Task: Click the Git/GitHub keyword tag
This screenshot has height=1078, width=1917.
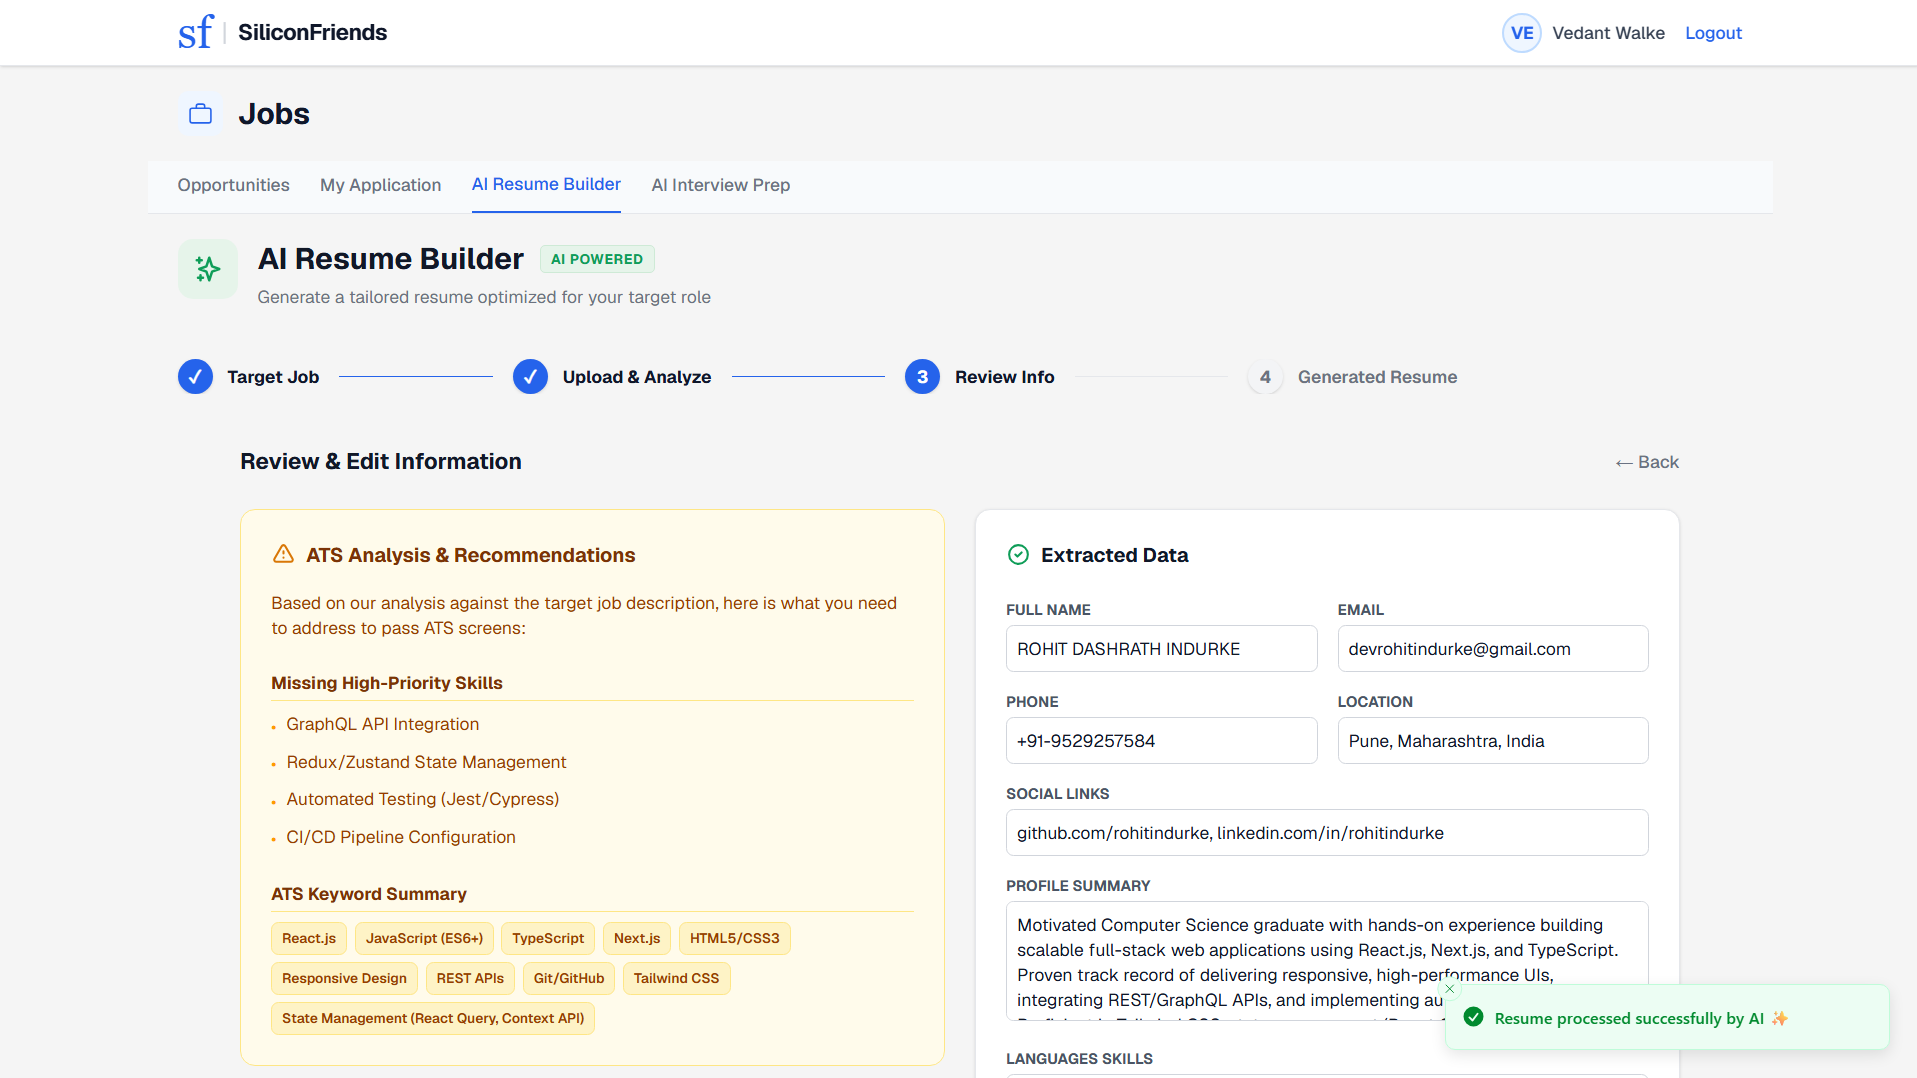Action: pyautogui.click(x=569, y=978)
